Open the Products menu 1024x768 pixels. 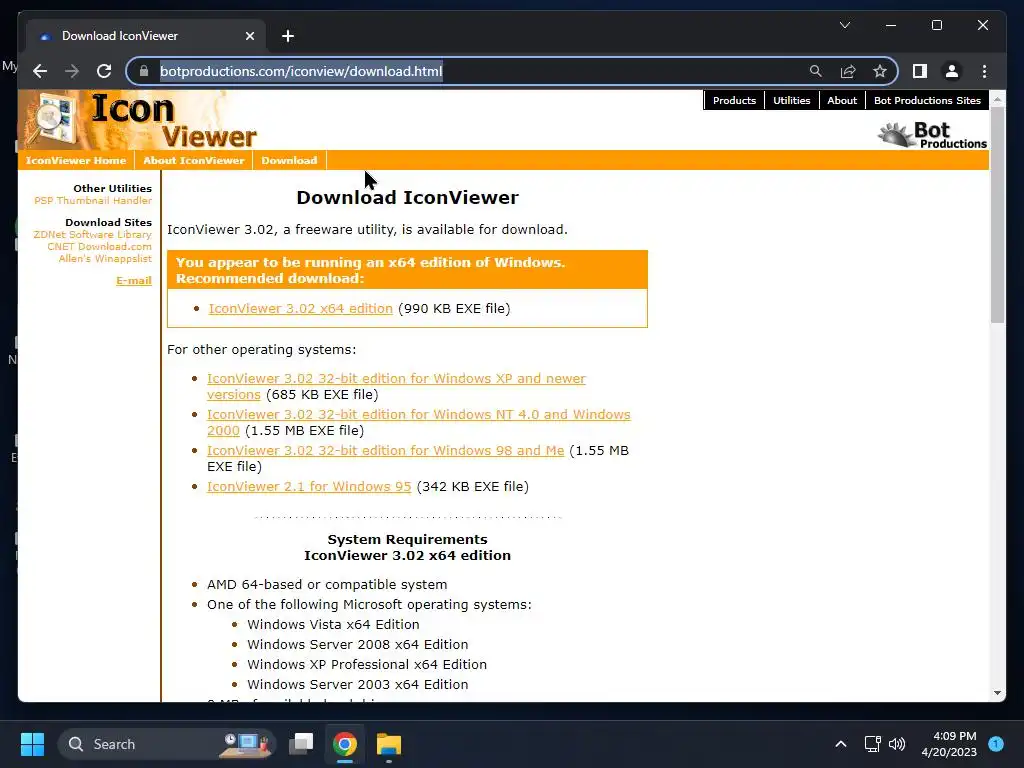(734, 101)
